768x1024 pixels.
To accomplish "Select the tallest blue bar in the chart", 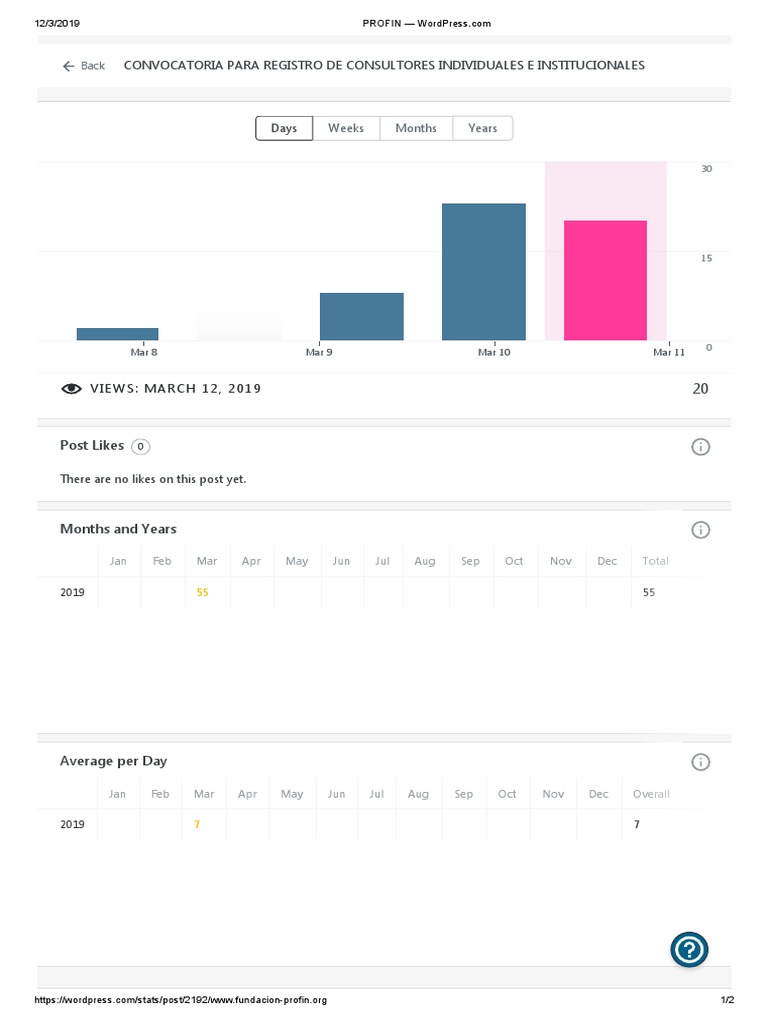I will (x=484, y=272).
